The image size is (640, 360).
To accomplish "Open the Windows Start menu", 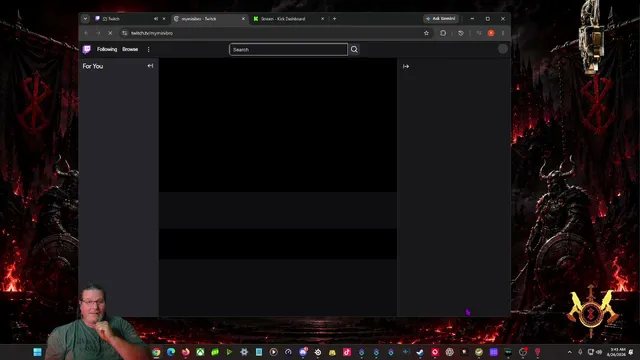I will pos(37,352).
